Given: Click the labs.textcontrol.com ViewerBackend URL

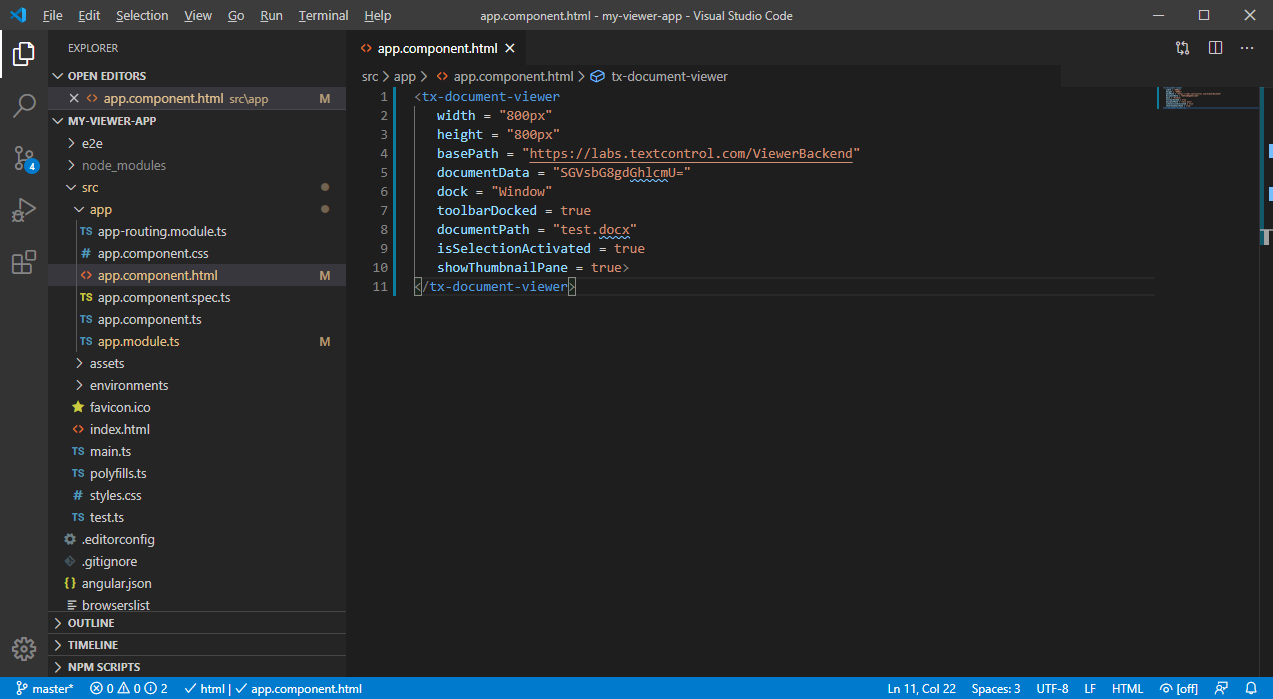Looking at the screenshot, I should [x=691, y=153].
